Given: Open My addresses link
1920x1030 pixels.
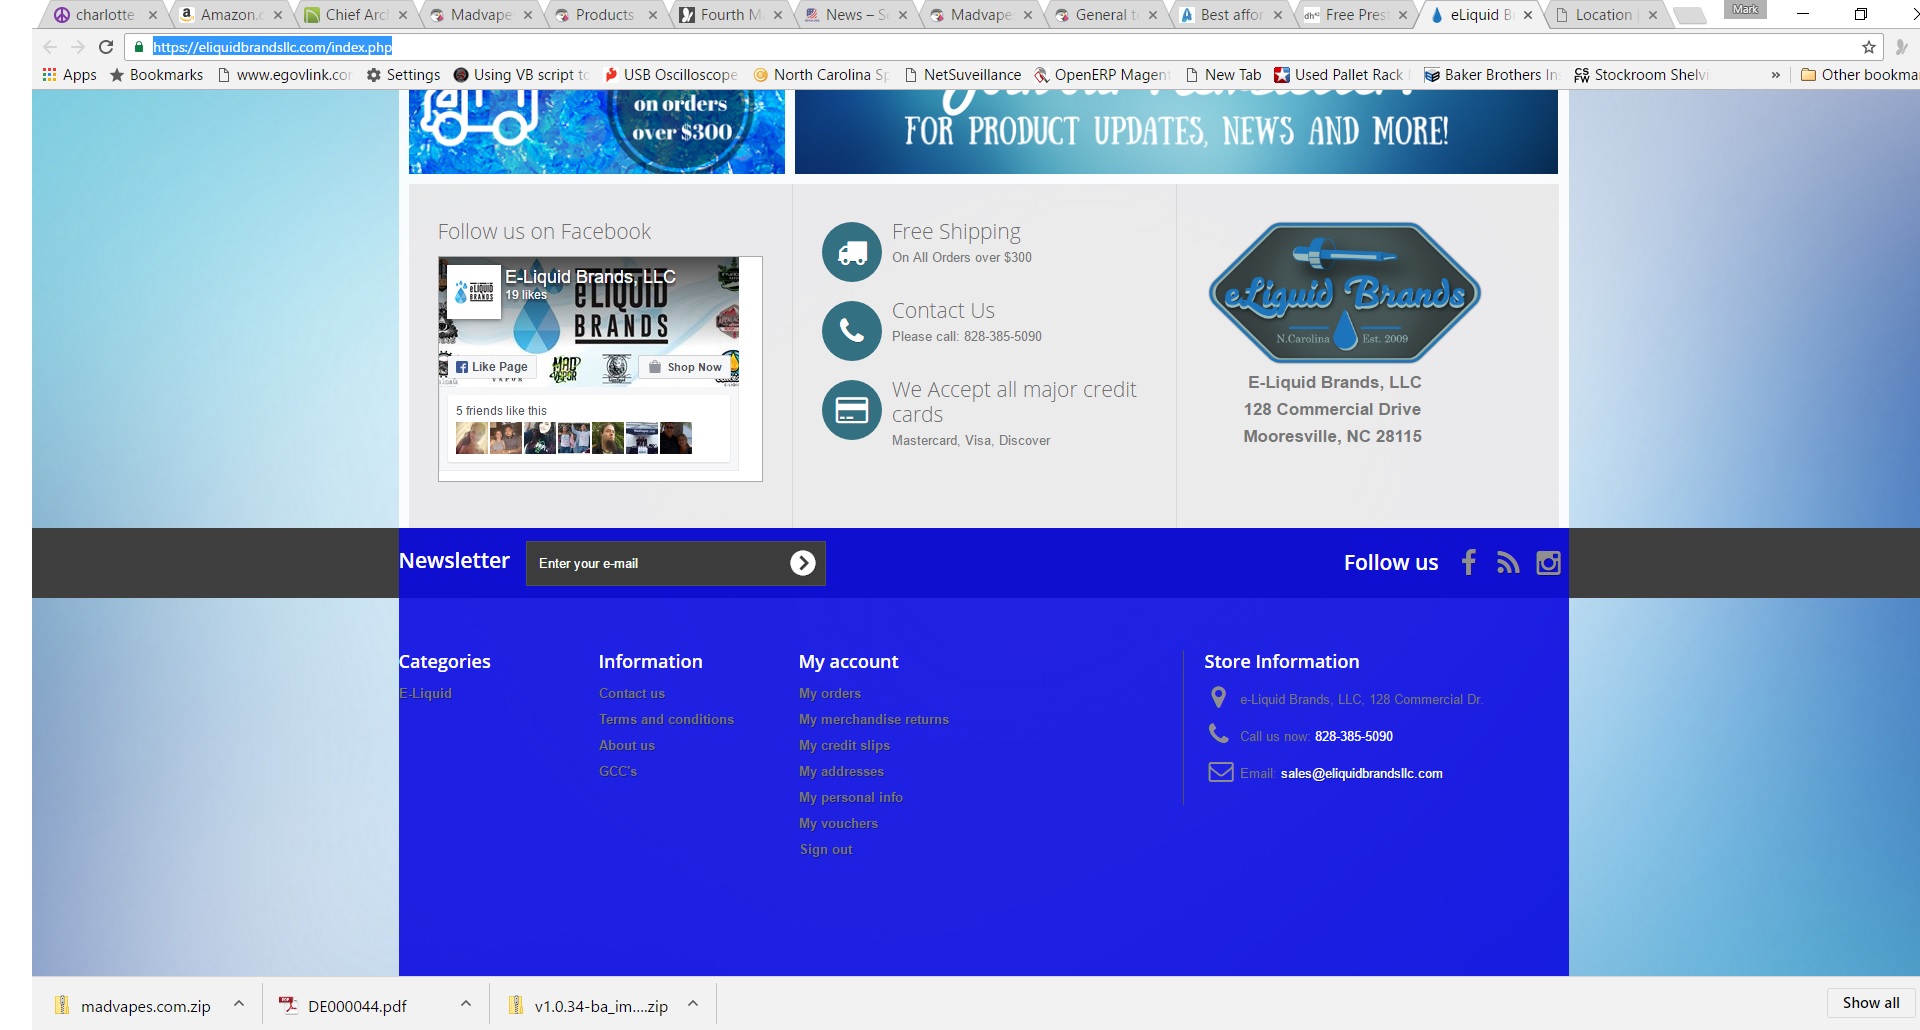Looking at the screenshot, I should coord(841,771).
